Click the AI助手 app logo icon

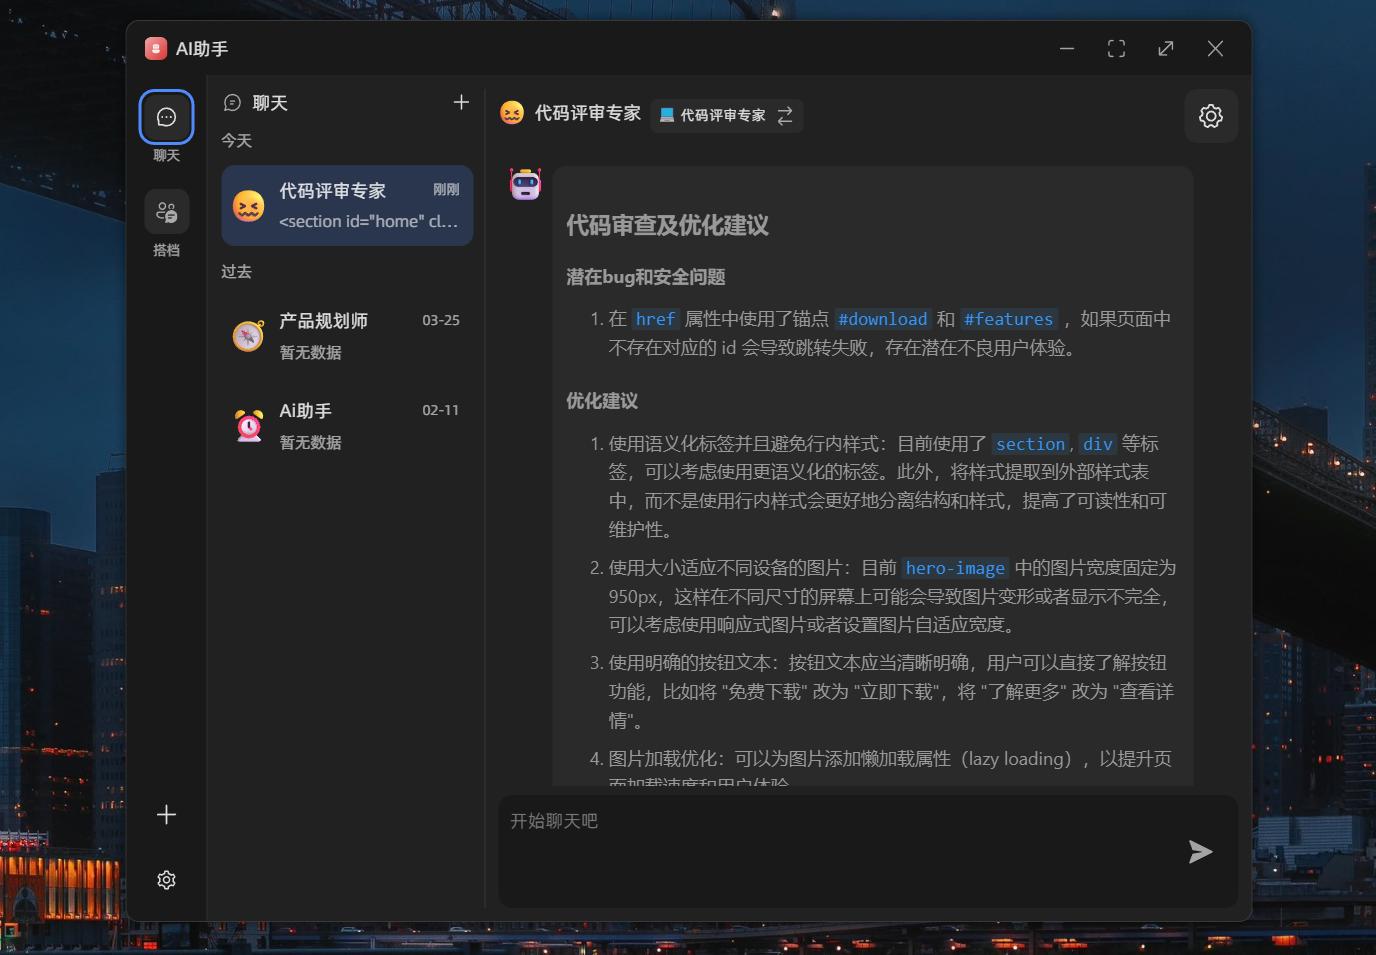click(x=156, y=47)
